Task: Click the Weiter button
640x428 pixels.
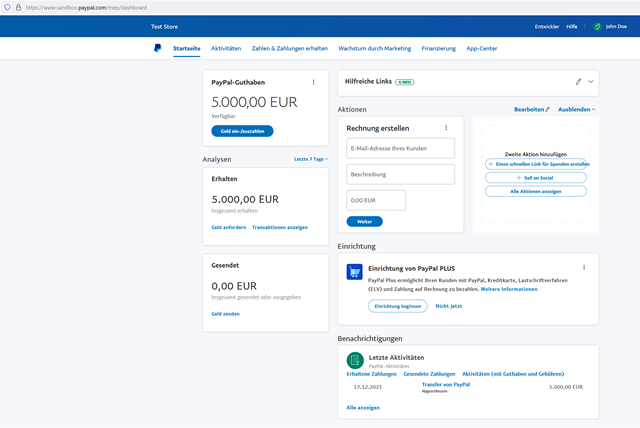Action: point(364,221)
